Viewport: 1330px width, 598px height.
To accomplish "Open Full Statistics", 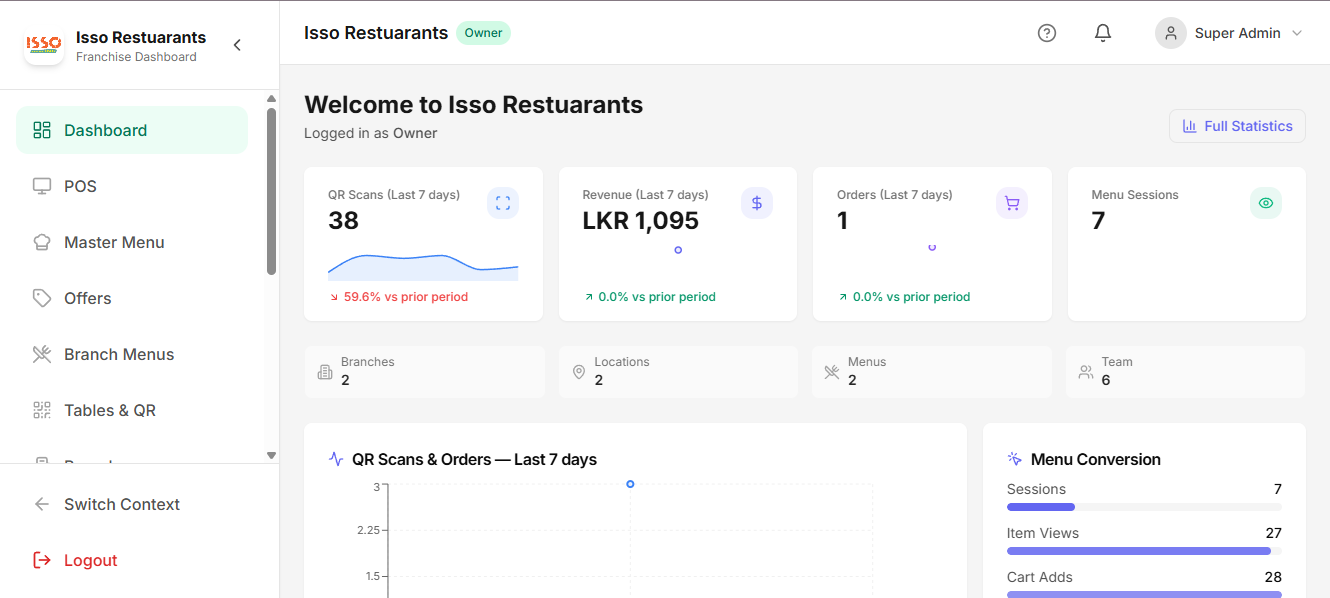I will coord(1237,126).
